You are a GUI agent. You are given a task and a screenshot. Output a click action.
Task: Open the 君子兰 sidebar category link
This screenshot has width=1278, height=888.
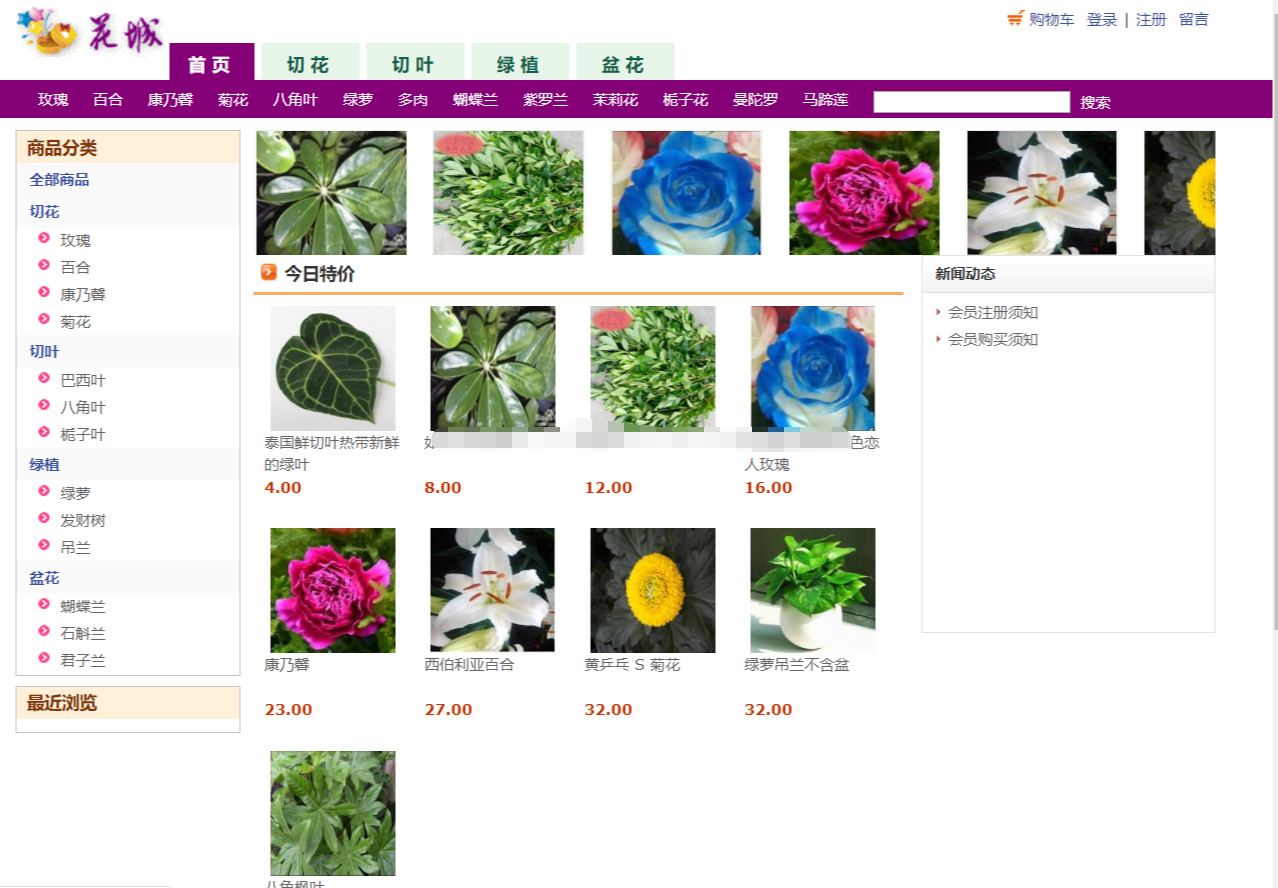click(x=83, y=661)
